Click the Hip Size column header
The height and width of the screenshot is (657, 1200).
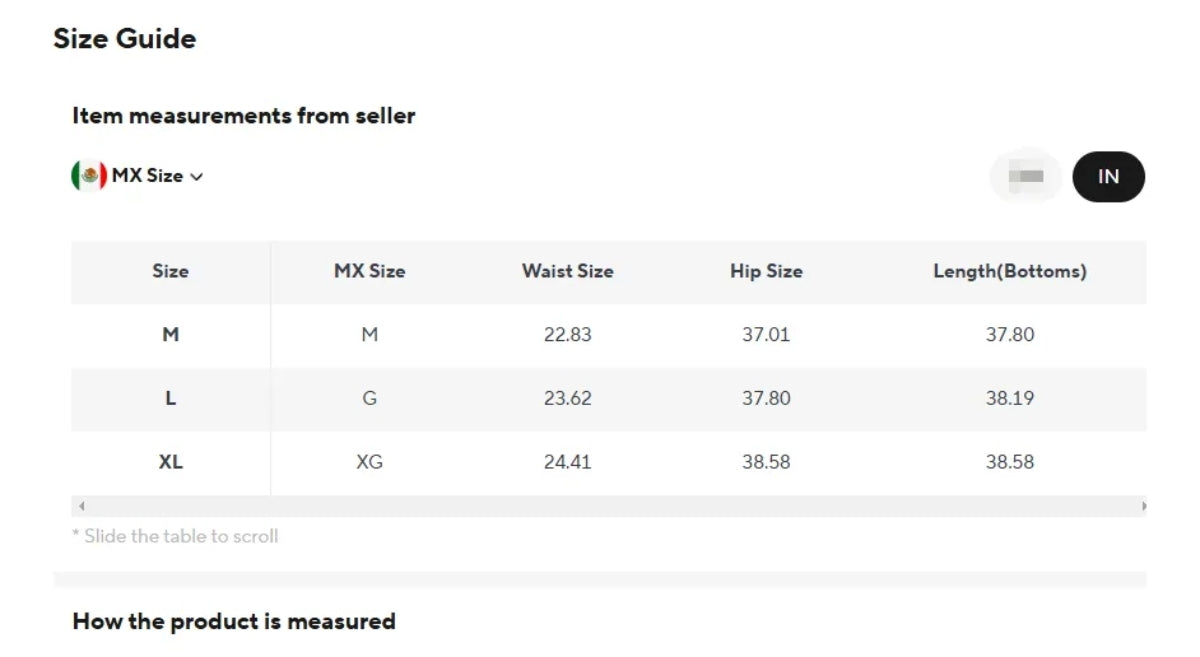click(766, 271)
